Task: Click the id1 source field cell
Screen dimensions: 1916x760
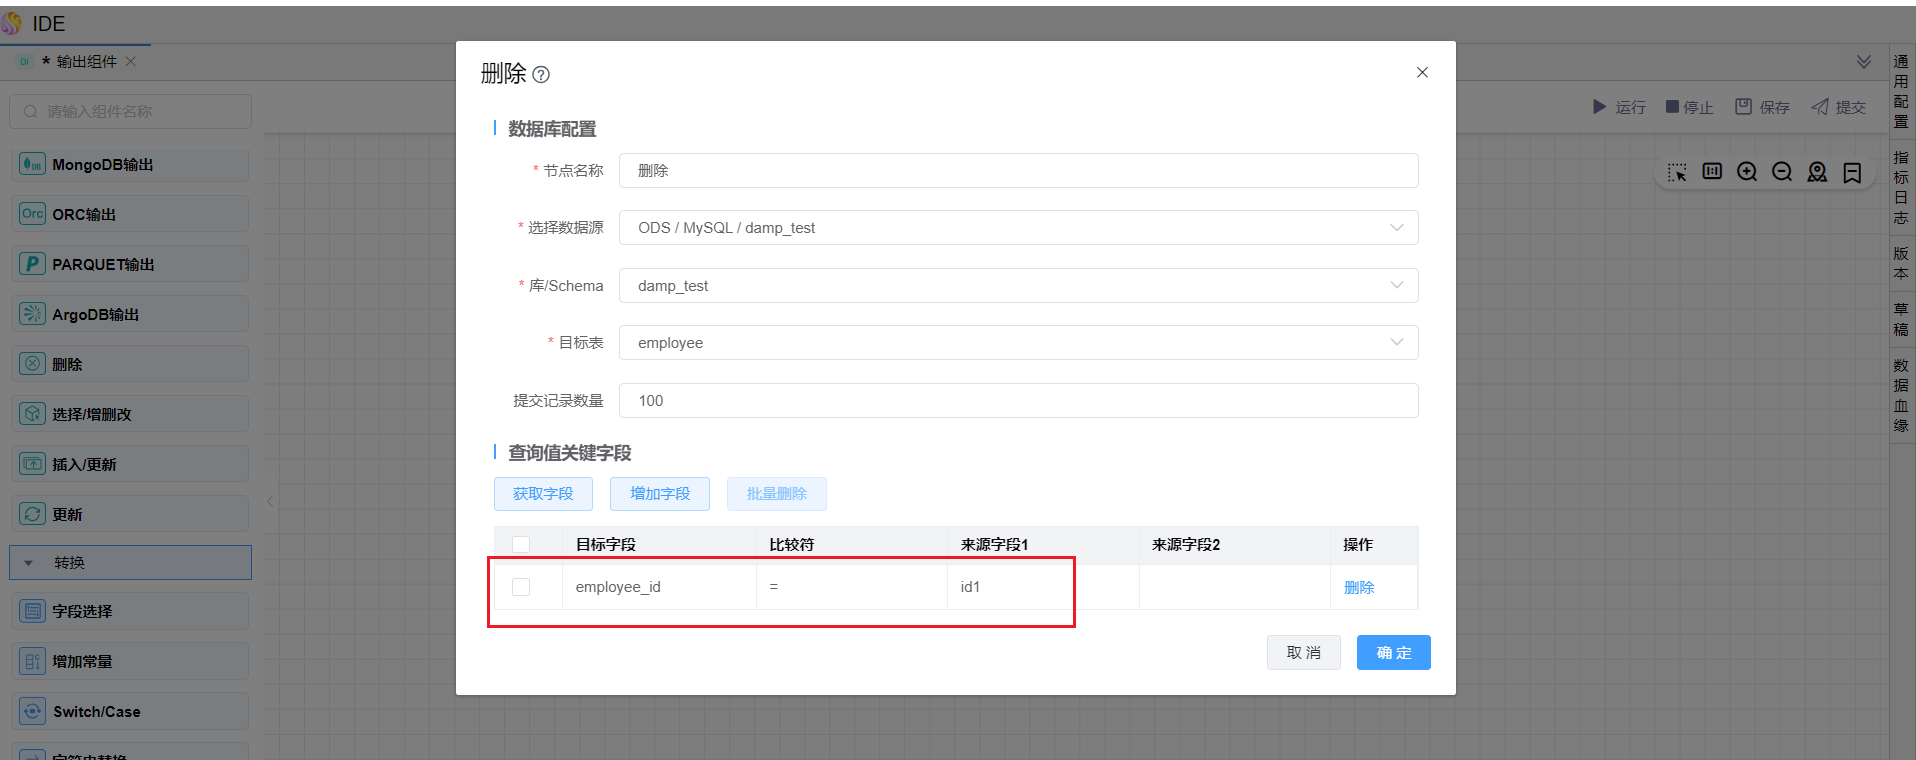Action: point(1043,587)
